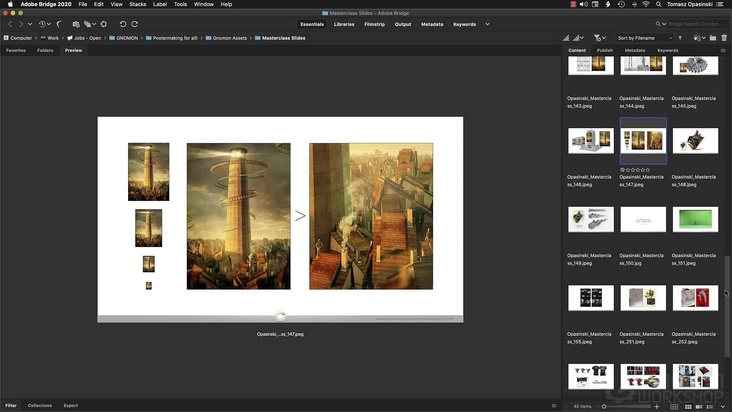
Task: Click the larger thumbnail size plus icon
Action: 657,406
